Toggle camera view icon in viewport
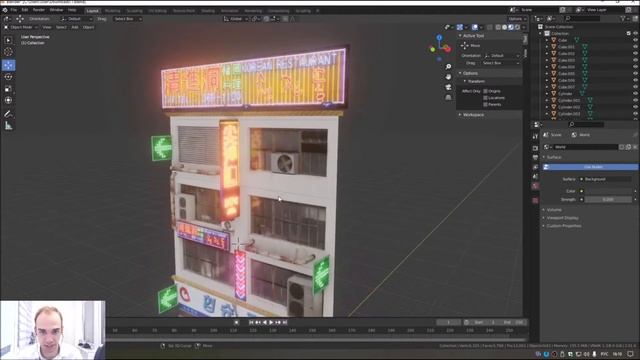The width and height of the screenshot is (640, 360). coord(448,87)
